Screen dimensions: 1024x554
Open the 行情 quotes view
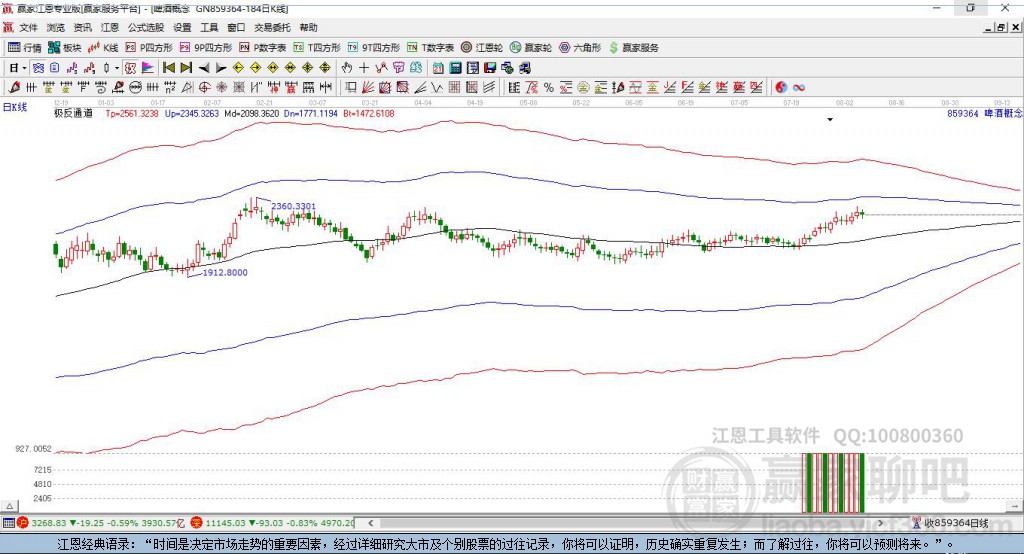[24, 48]
